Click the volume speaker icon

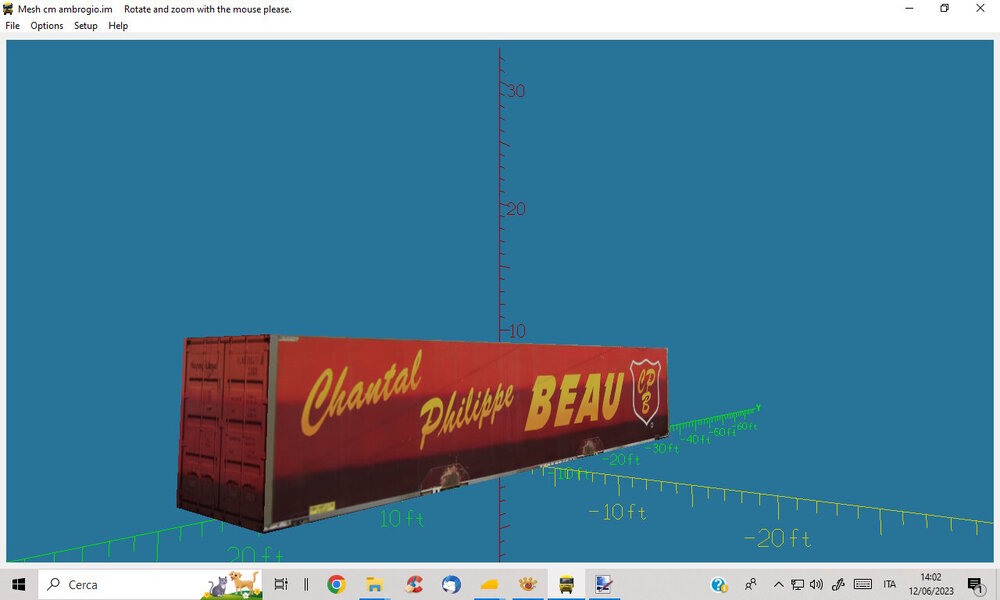coord(816,584)
